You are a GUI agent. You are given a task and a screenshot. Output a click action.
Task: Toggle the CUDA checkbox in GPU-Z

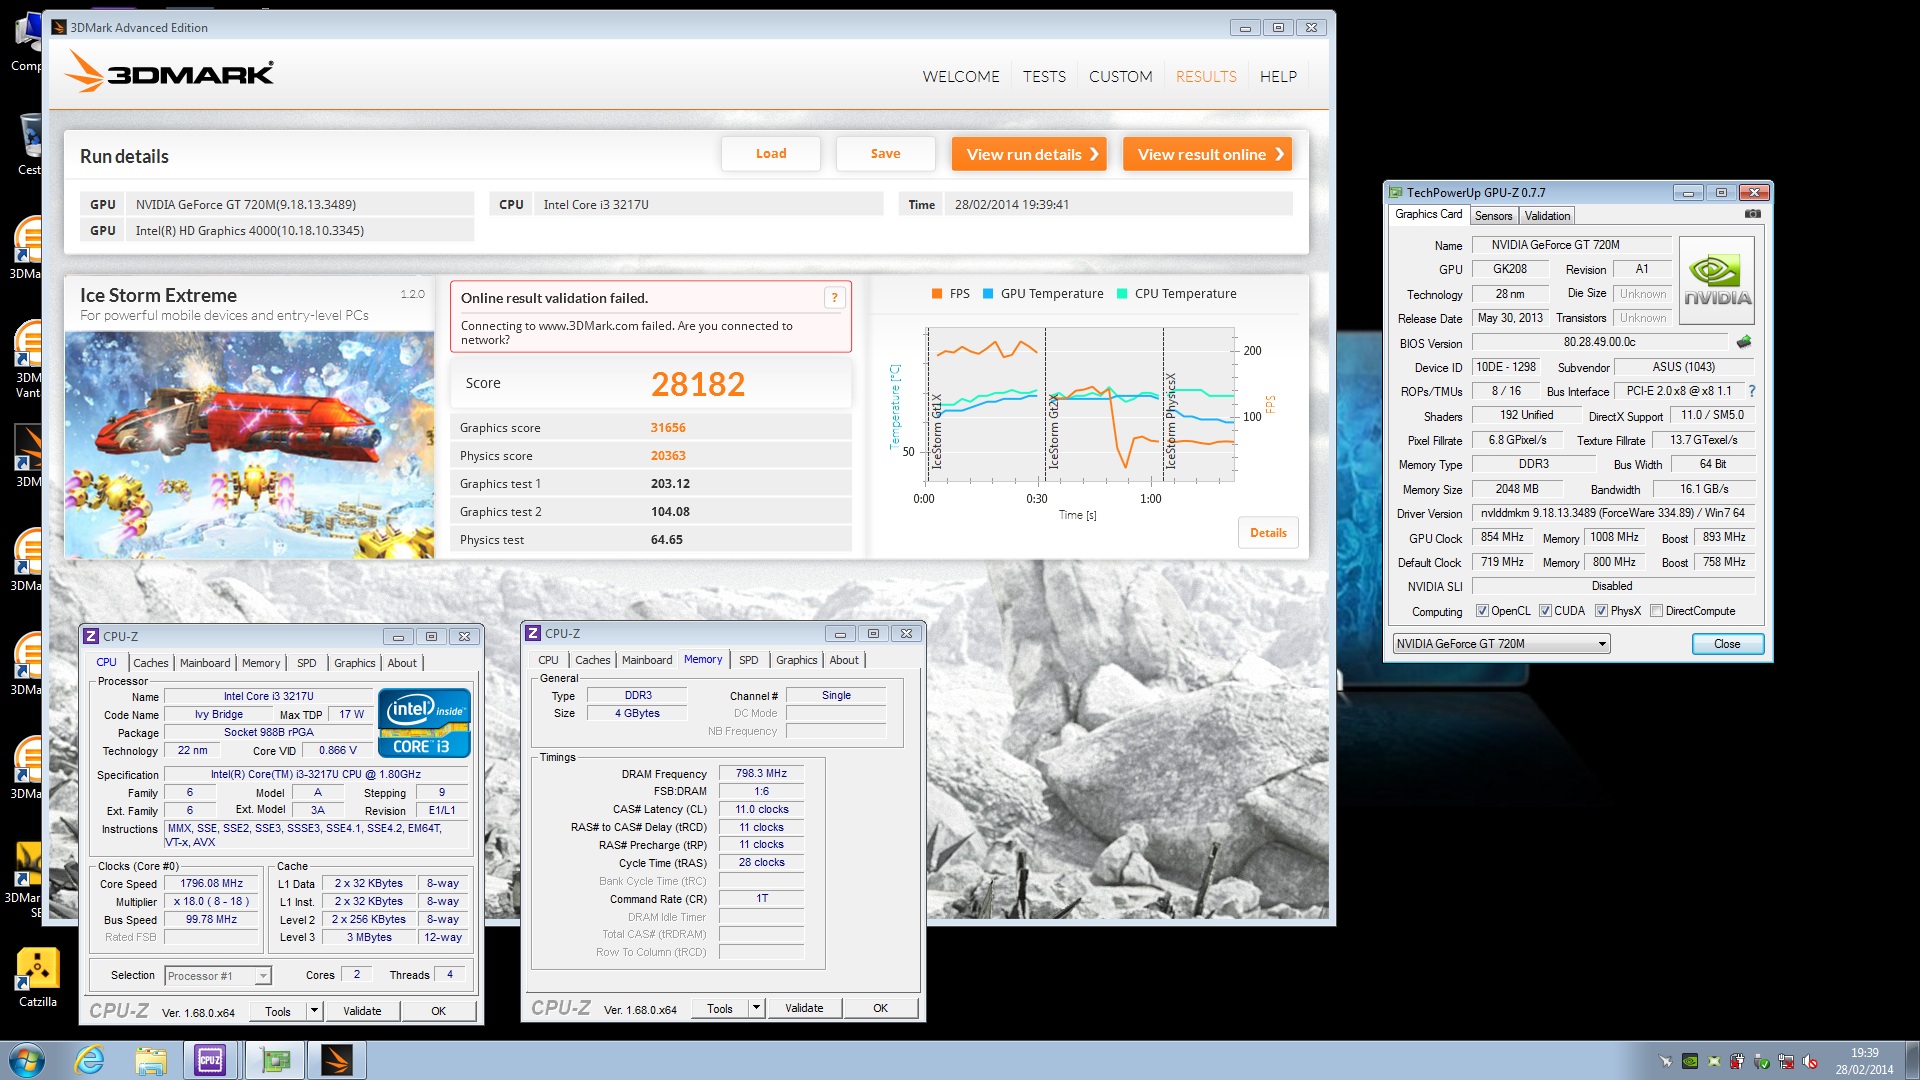[x=1545, y=611]
